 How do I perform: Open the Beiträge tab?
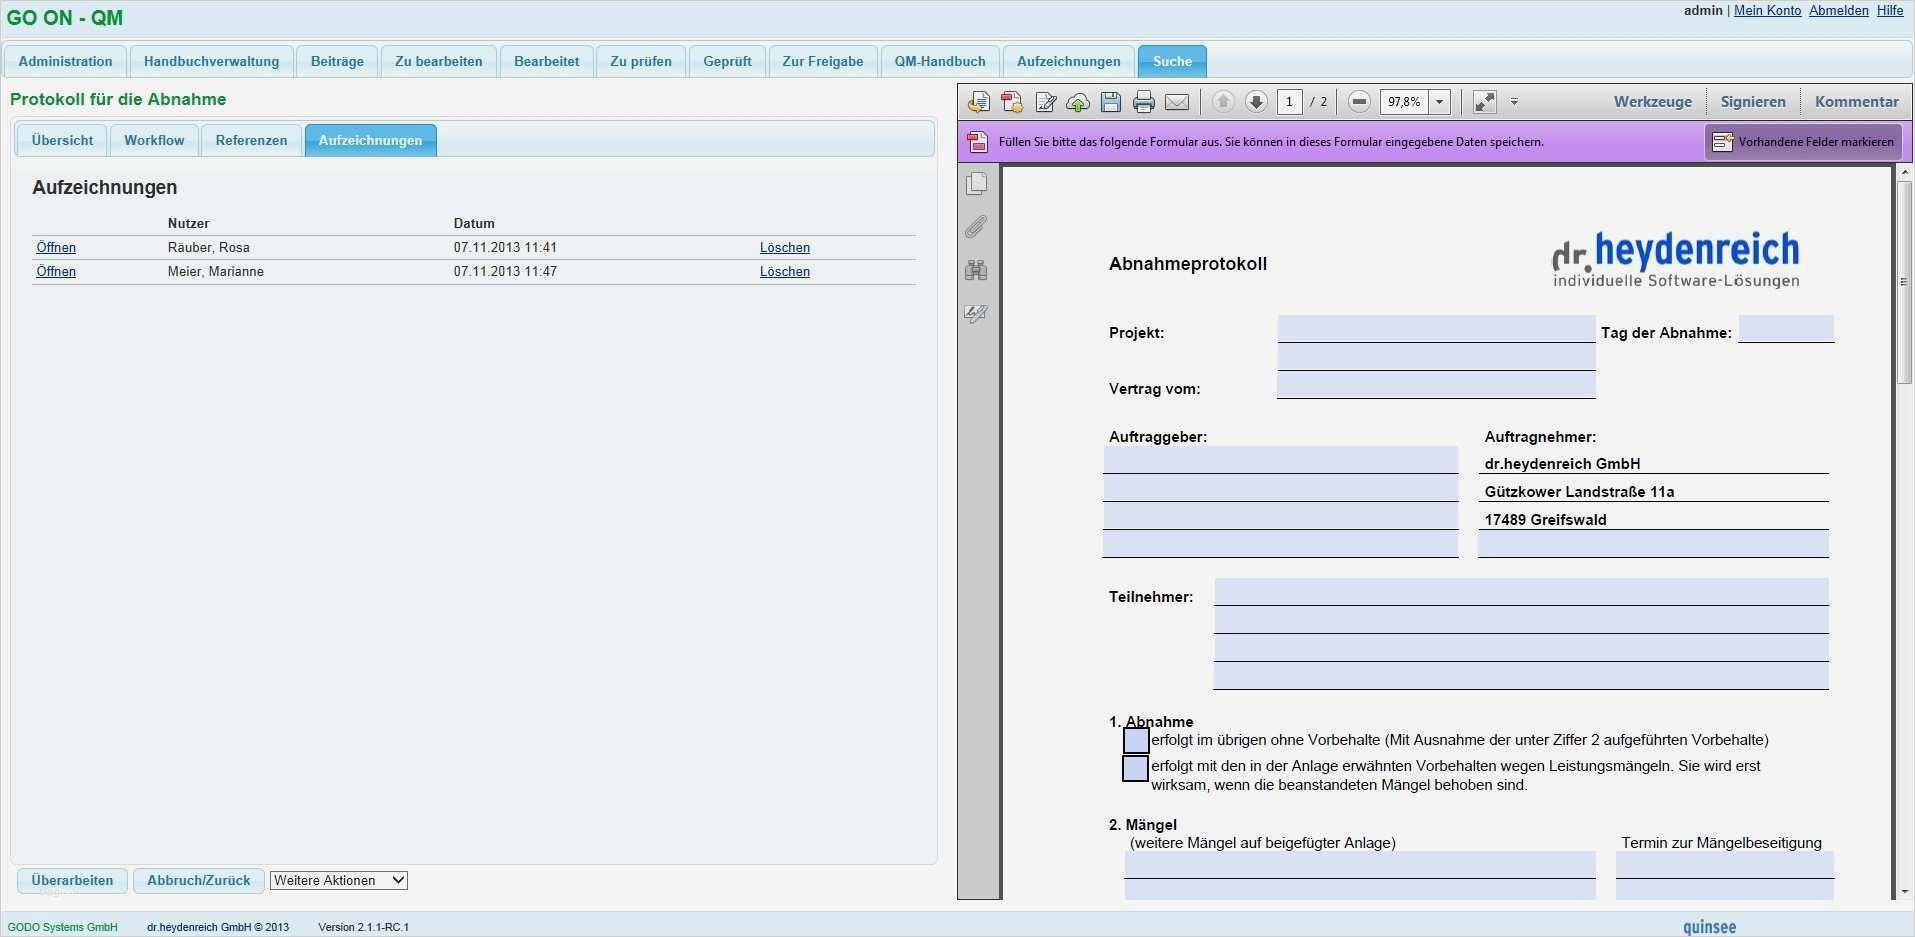coord(337,61)
